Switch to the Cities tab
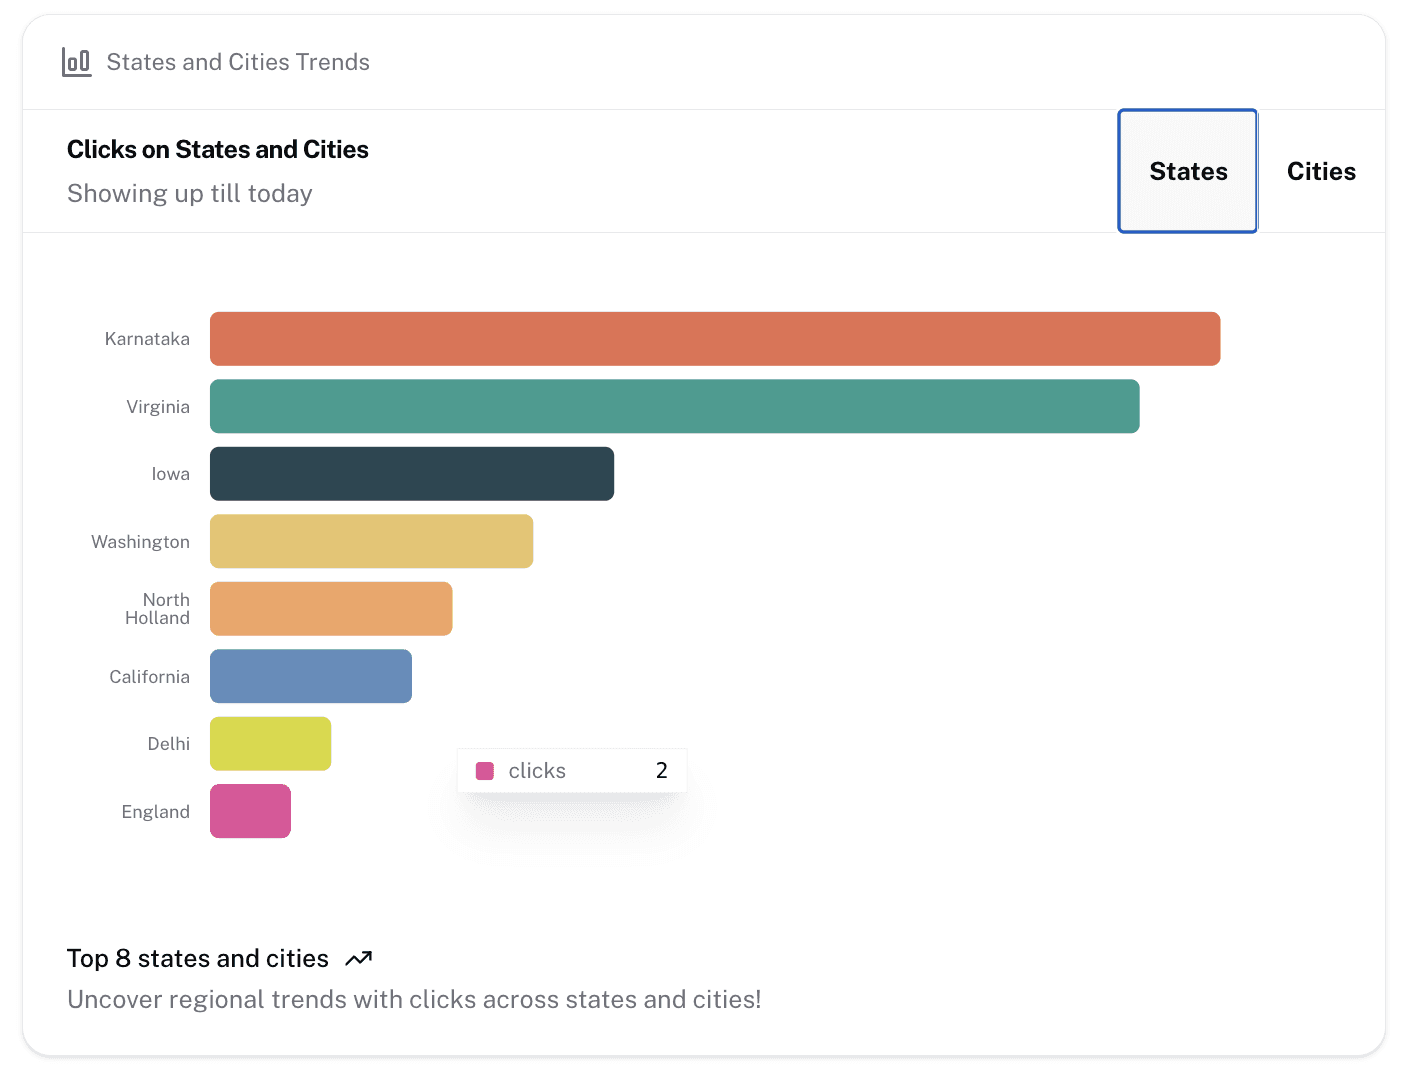Image resolution: width=1407 pixels, height=1078 pixels. [x=1320, y=171]
